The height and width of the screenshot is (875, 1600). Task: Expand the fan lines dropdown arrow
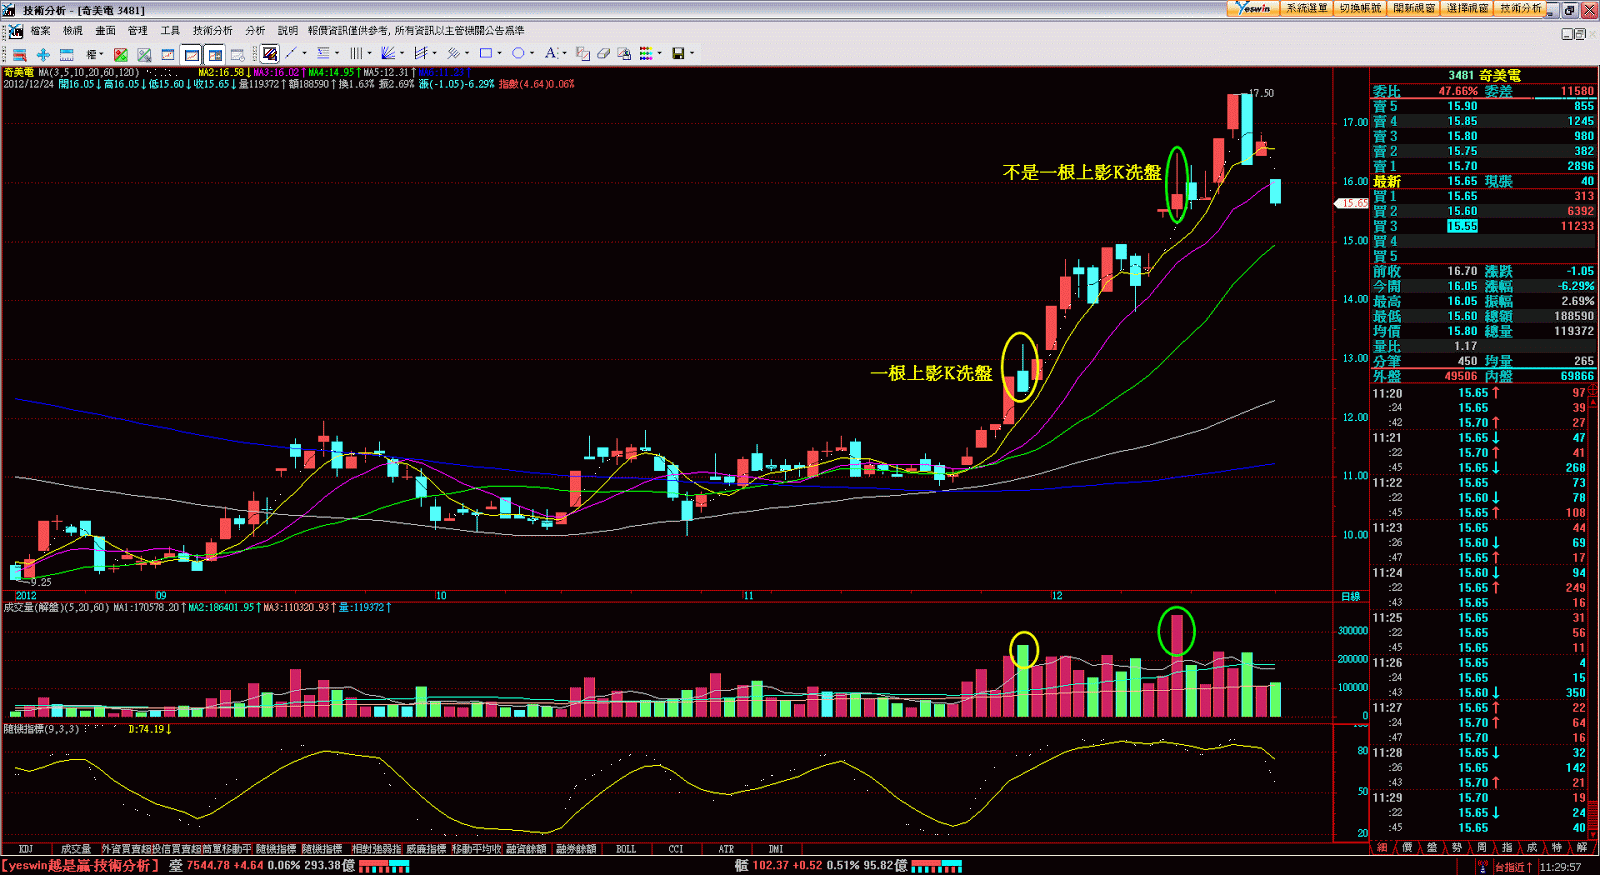point(402,54)
